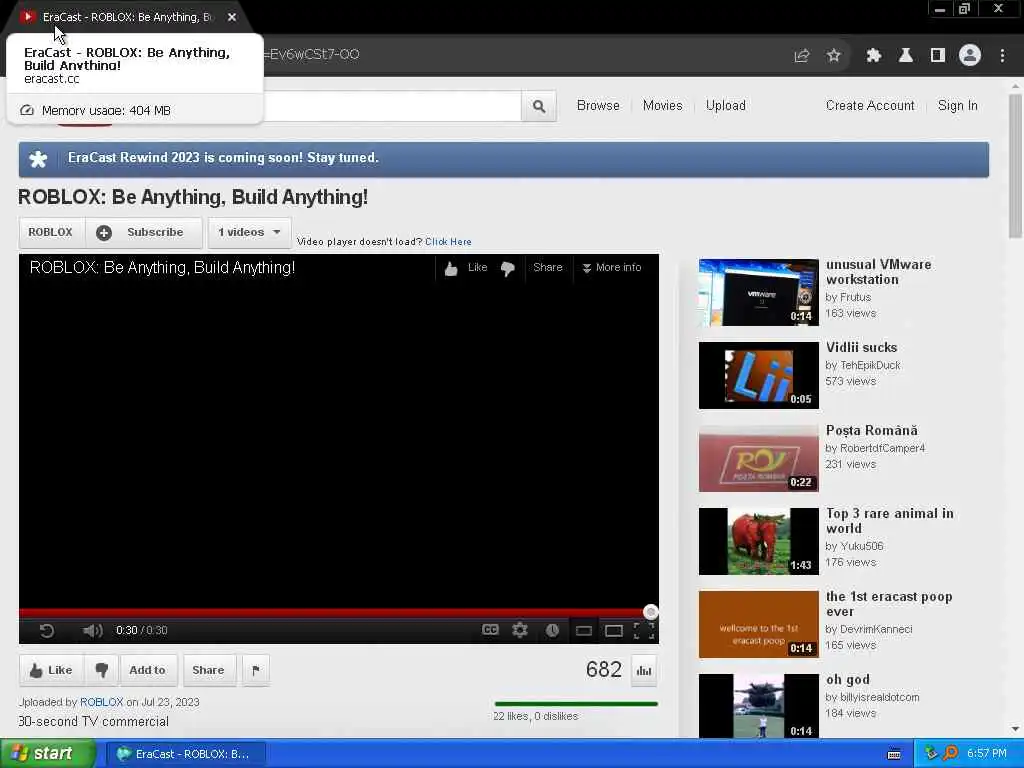1024x768 pixels.
Task: Bookmark this page with star icon
Action: coord(833,56)
